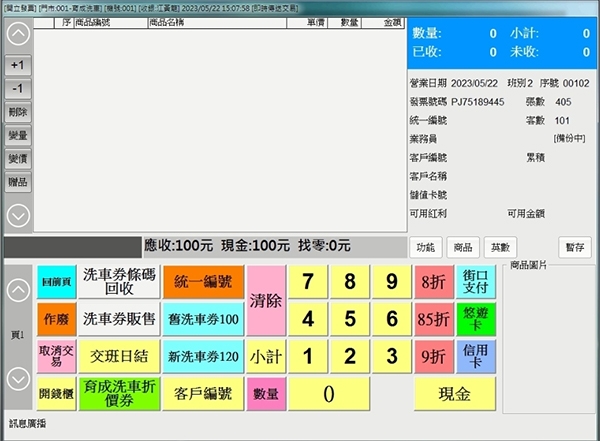Click keypad digit 7
The width and height of the screenshot is (600, 441).
(308, 282)
